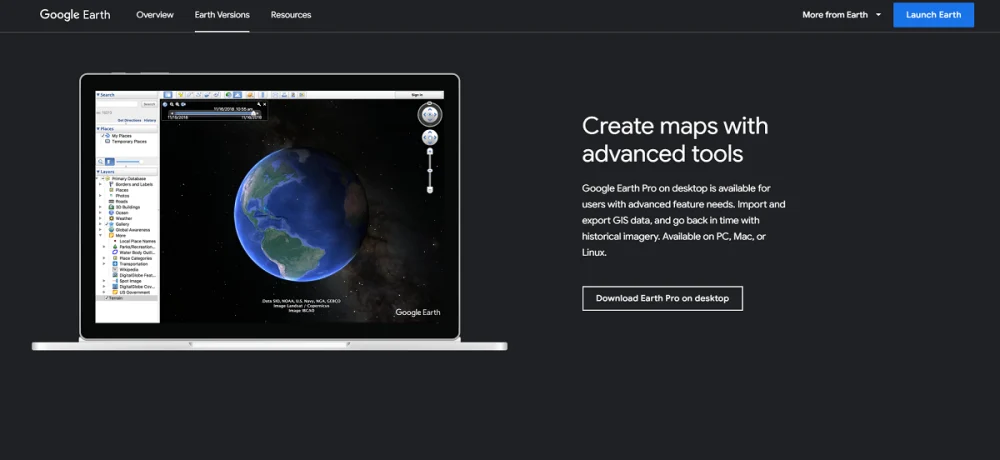Viewport: 1000px width, 460px height.
Task: Expand the 3D Buildings layer arrow
Action: pyautogui.click(x=100, y=207)
